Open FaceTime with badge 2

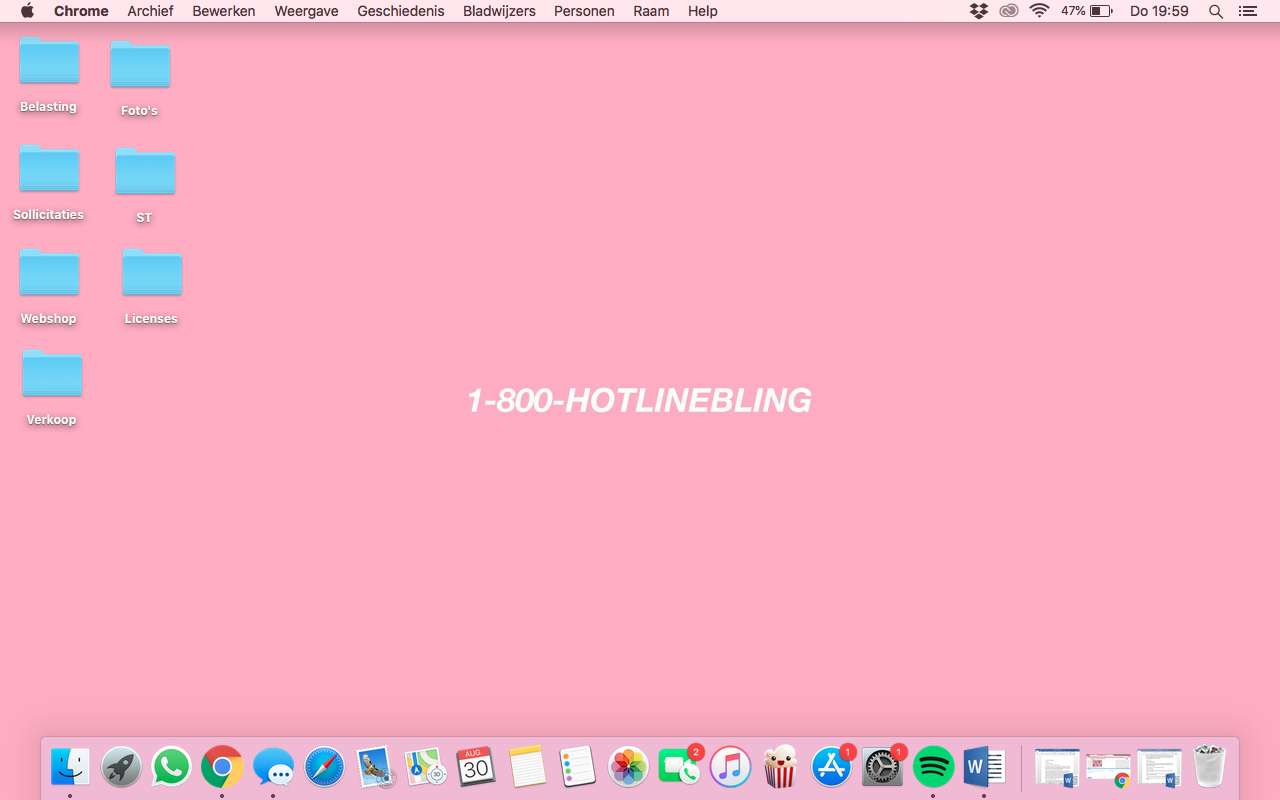pos(680,767)
